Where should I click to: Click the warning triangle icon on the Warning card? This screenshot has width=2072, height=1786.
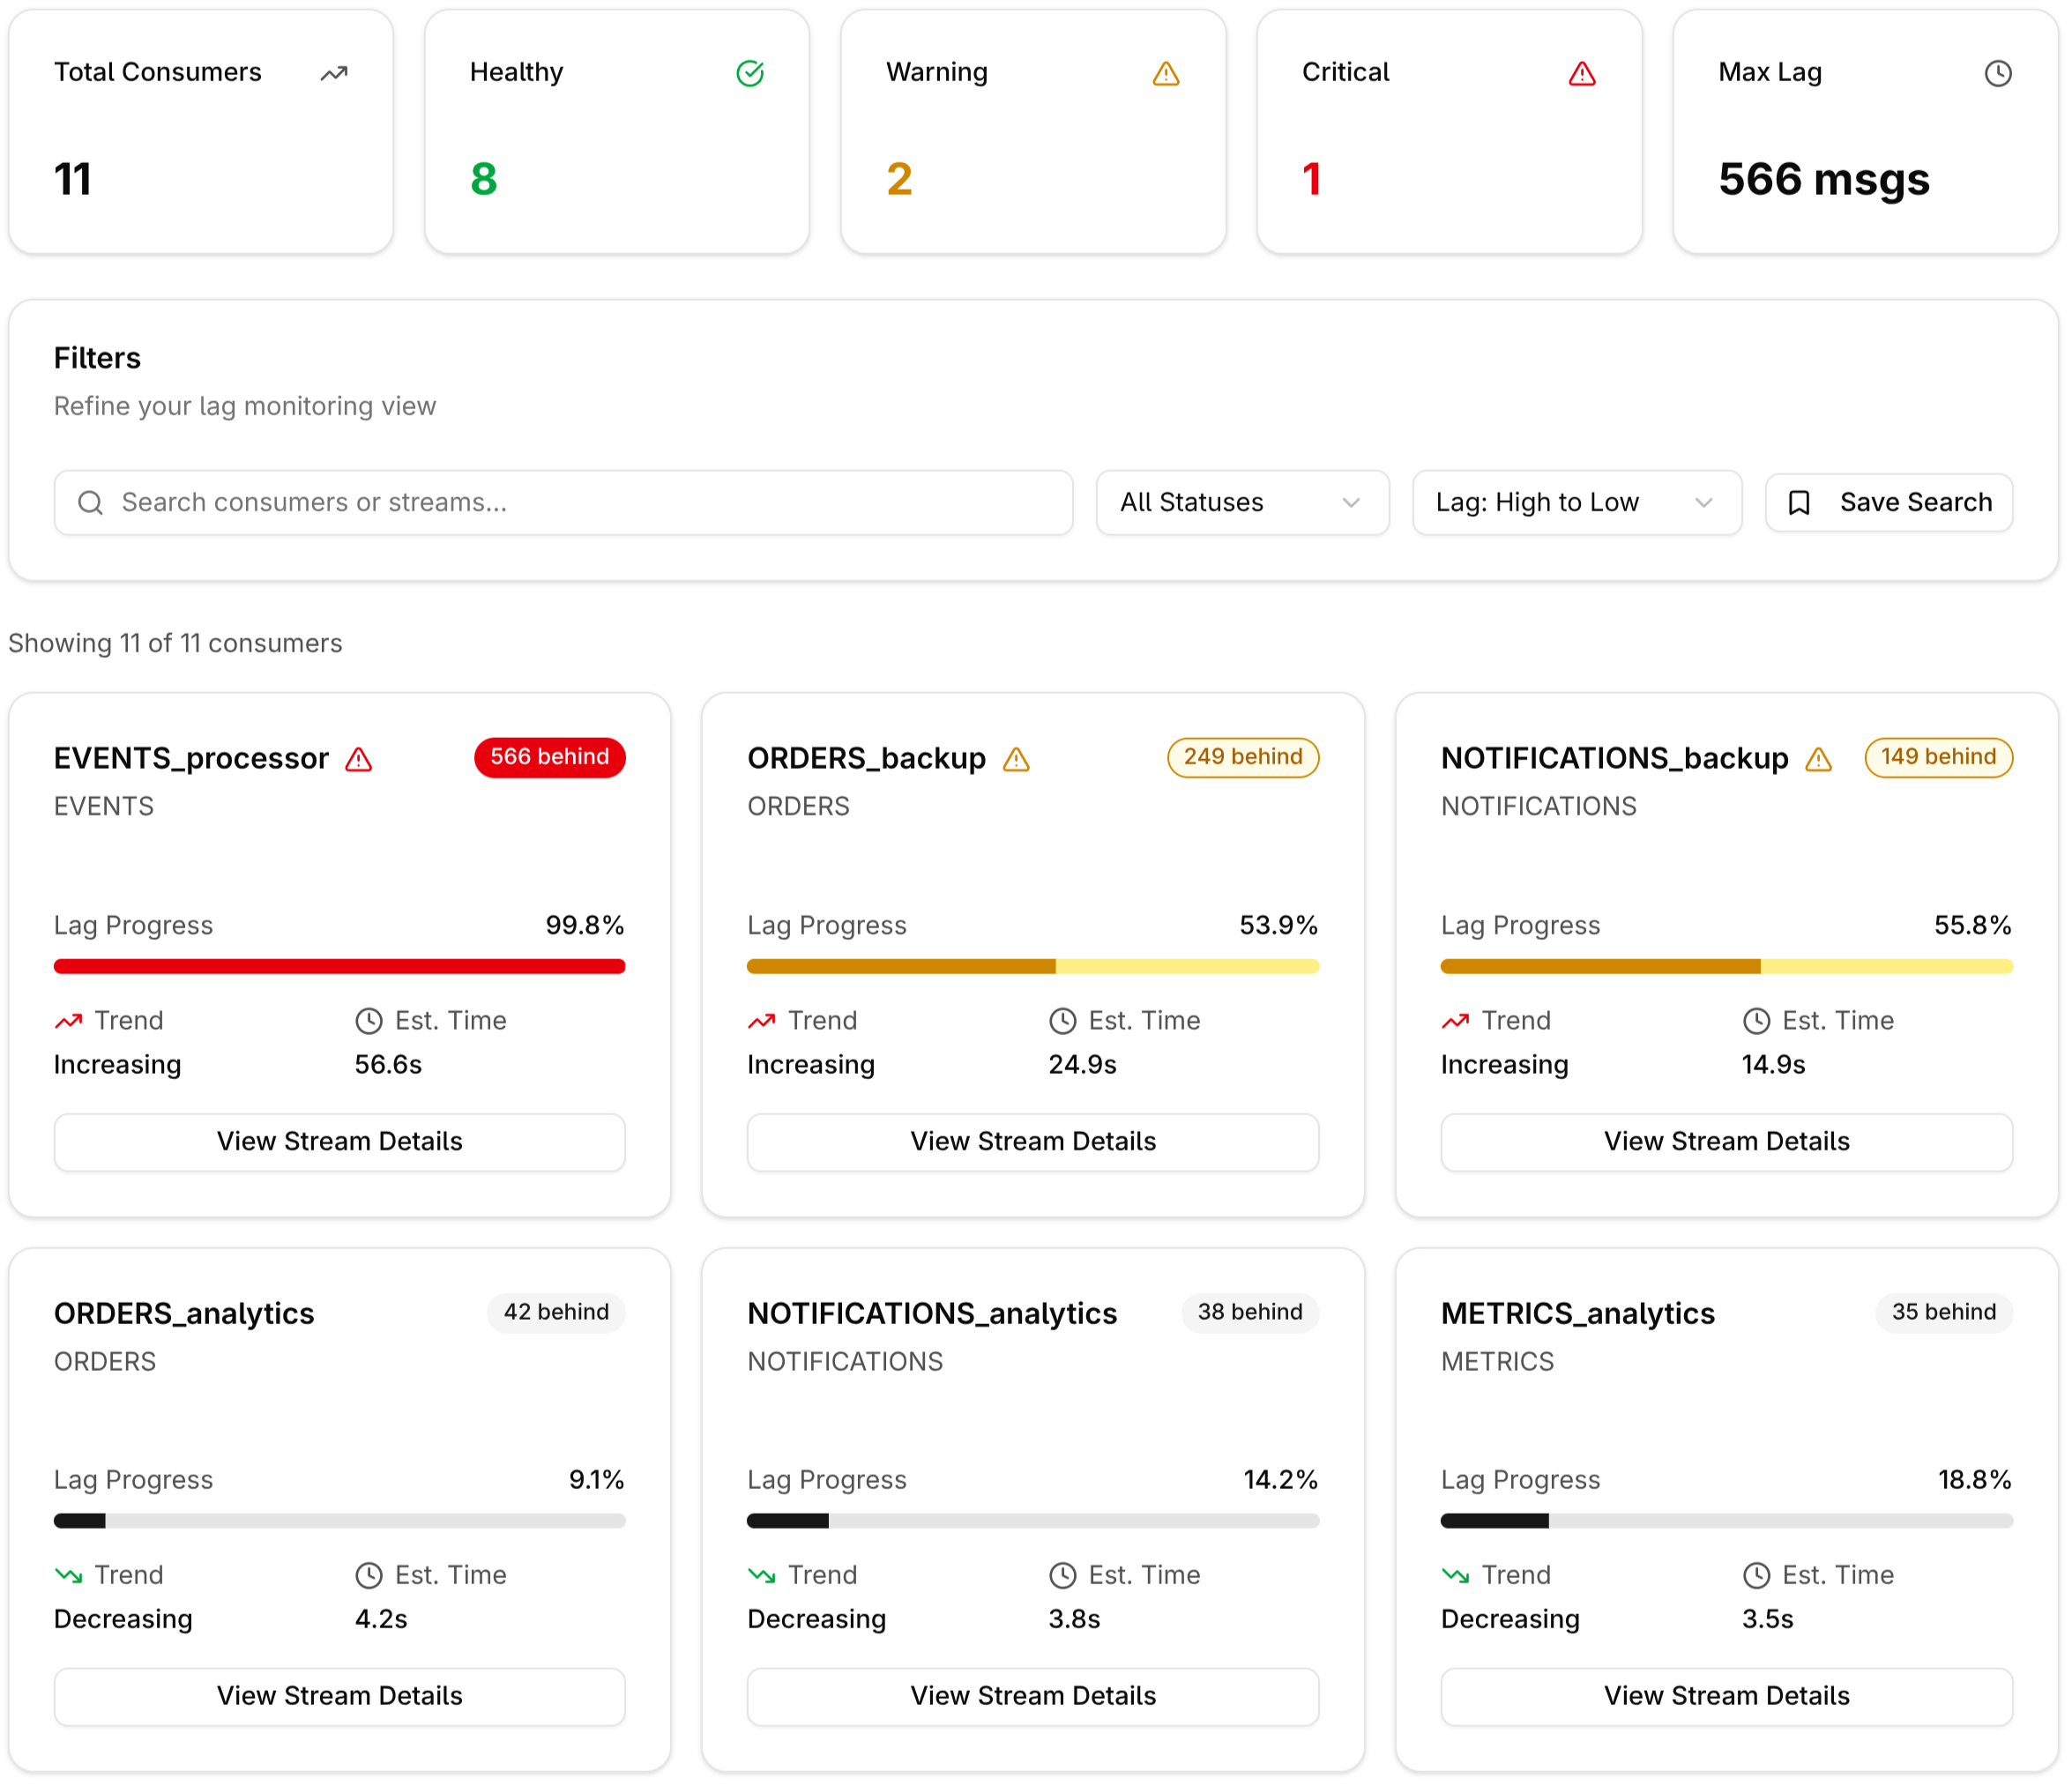pos(1166,73)
